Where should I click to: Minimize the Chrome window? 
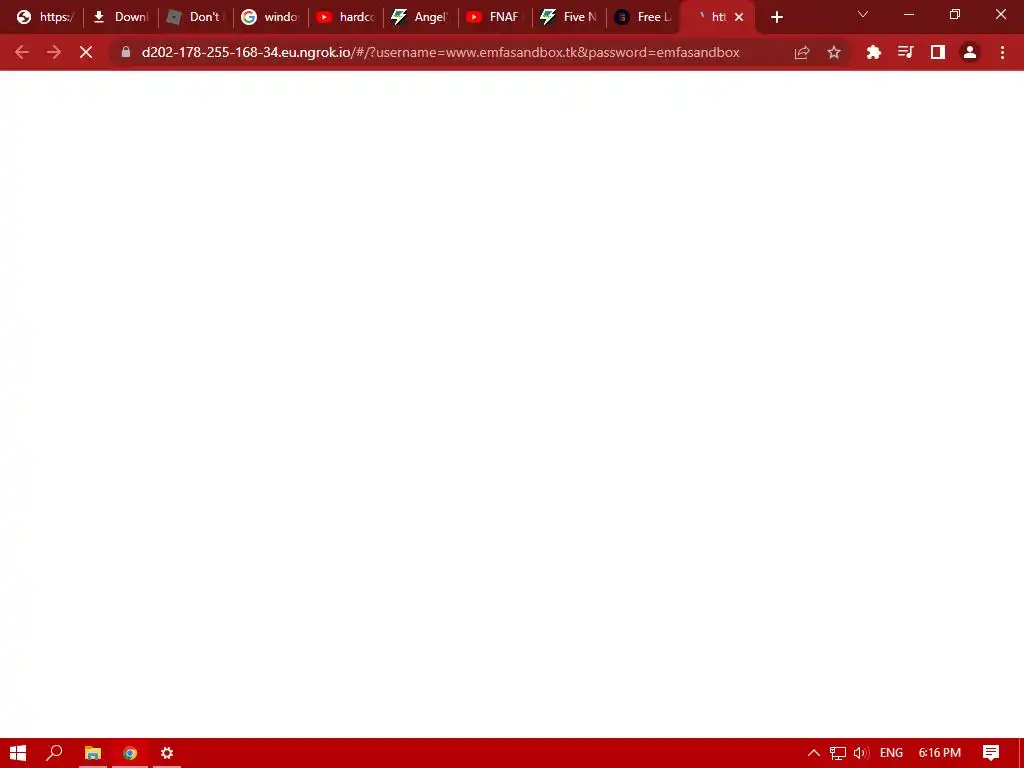click(909, 14)
